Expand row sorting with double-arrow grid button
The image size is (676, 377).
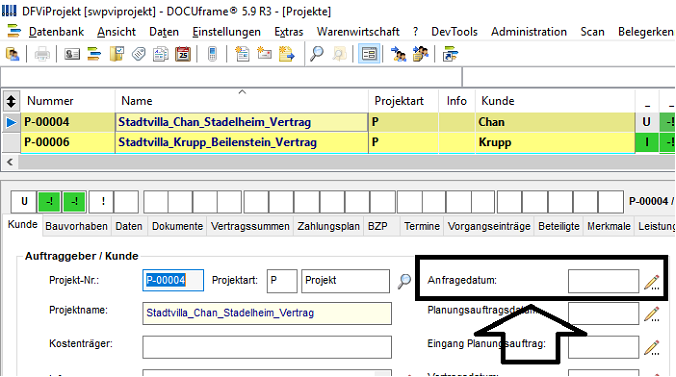tap(11, 101)
